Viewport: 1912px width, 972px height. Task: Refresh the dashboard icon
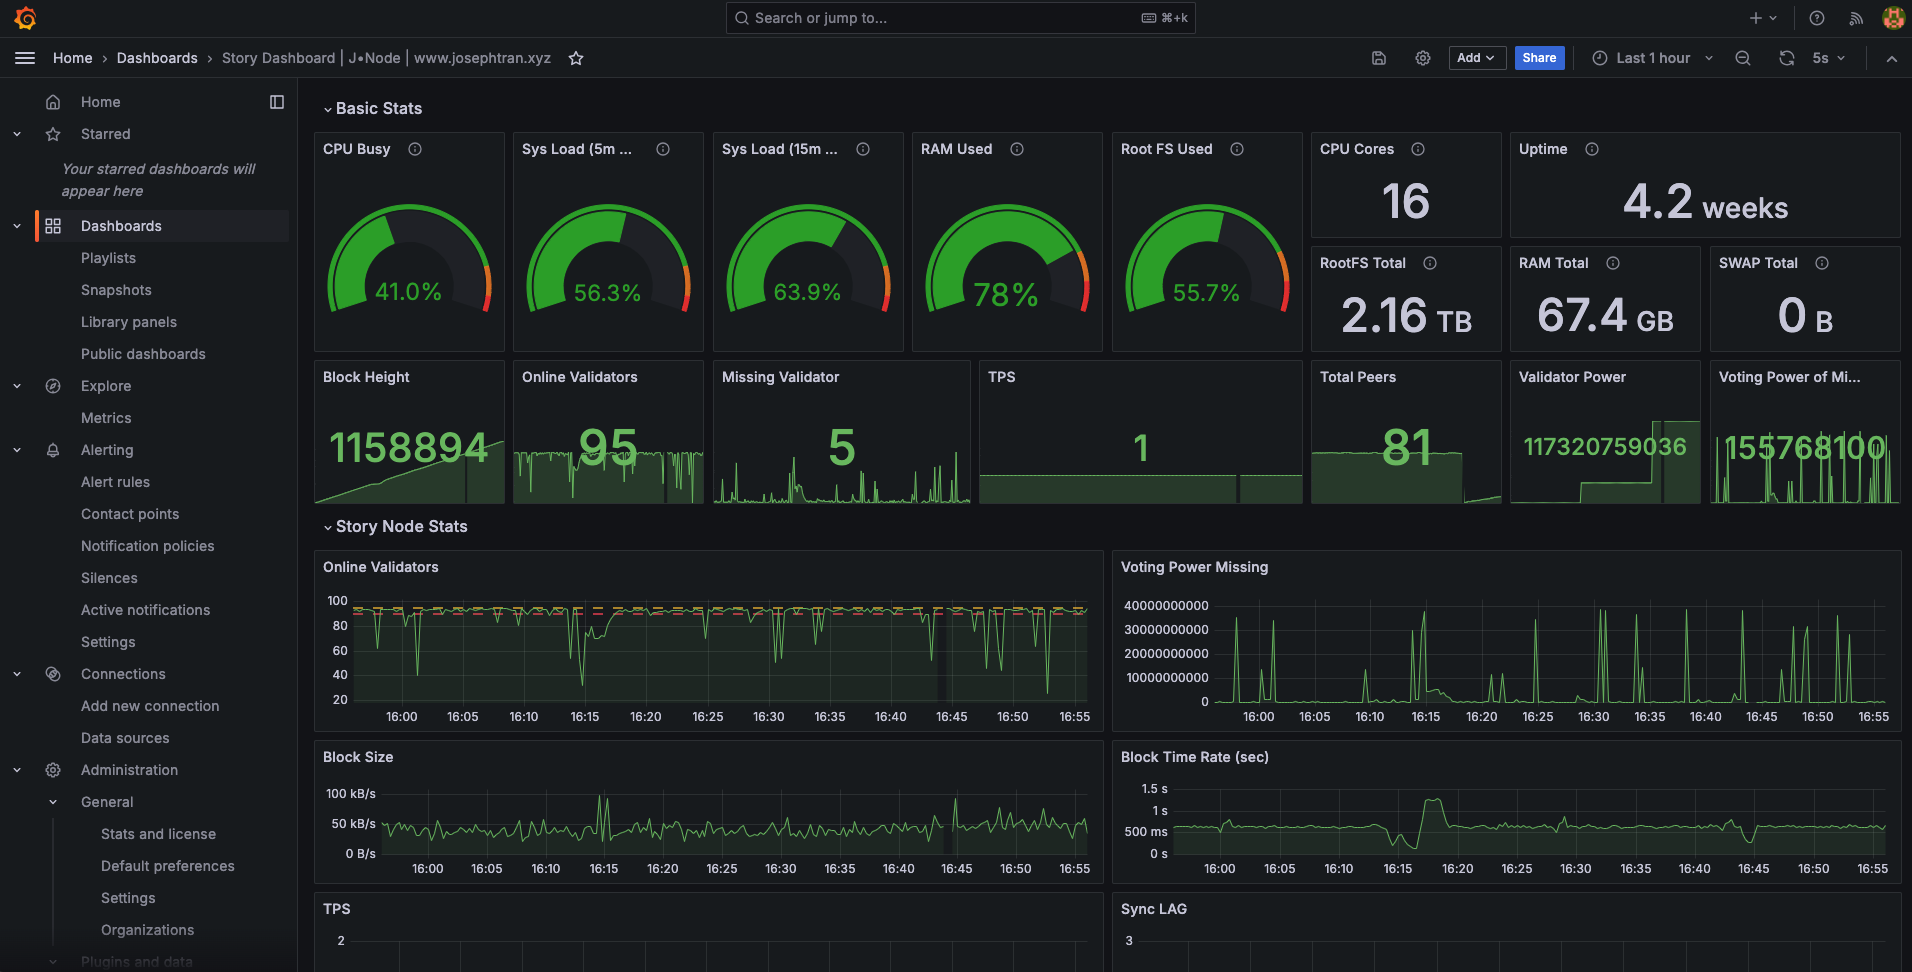(x=1787, y=58)
